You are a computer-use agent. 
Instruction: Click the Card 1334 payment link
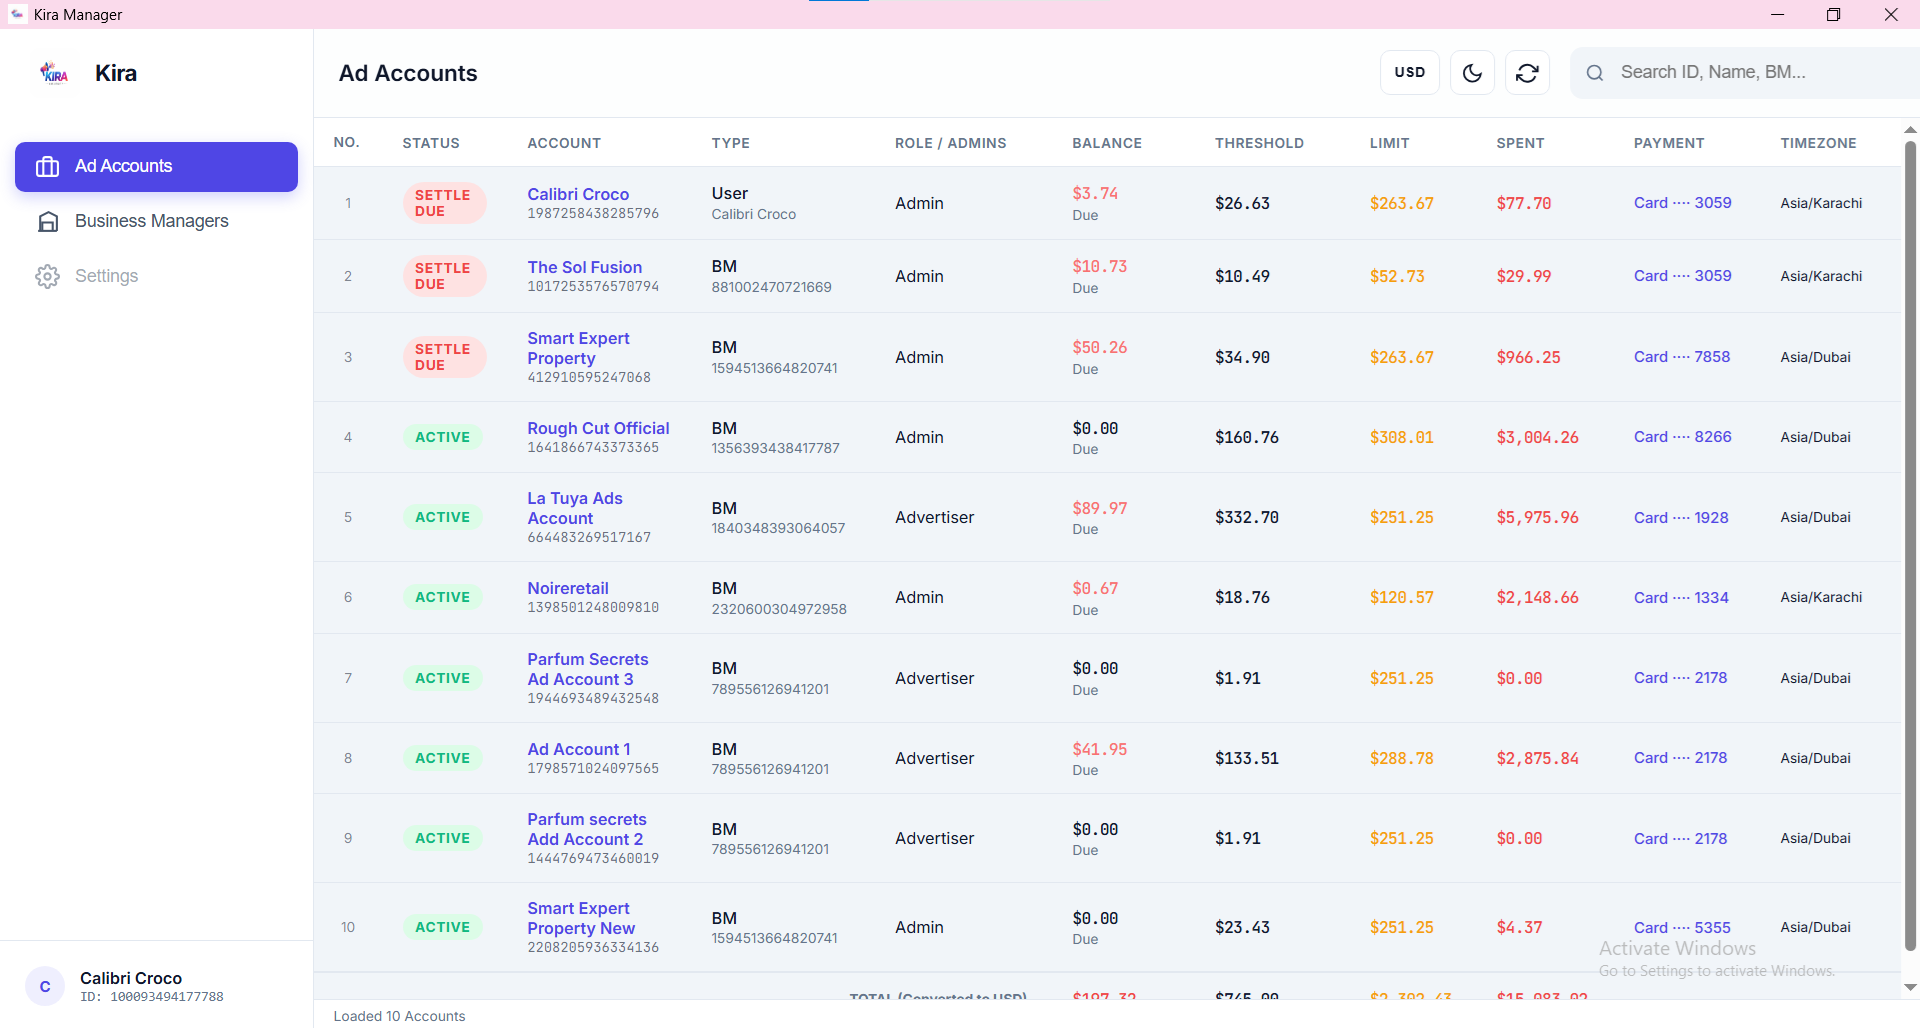[1681, 598]
